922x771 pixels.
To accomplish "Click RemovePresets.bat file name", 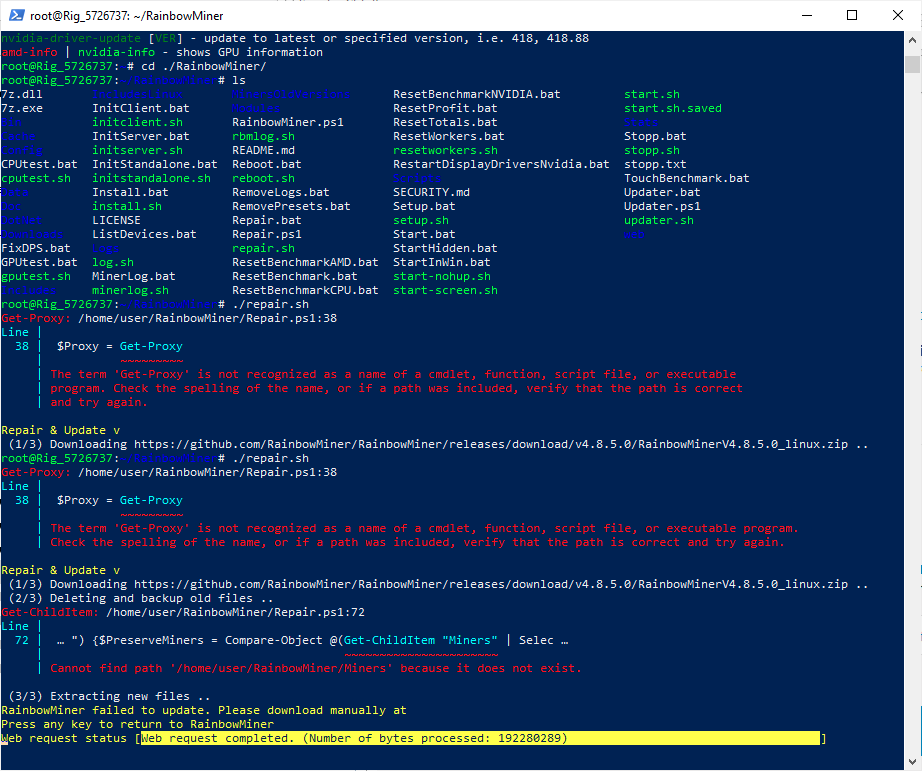I will coord(291,206).
